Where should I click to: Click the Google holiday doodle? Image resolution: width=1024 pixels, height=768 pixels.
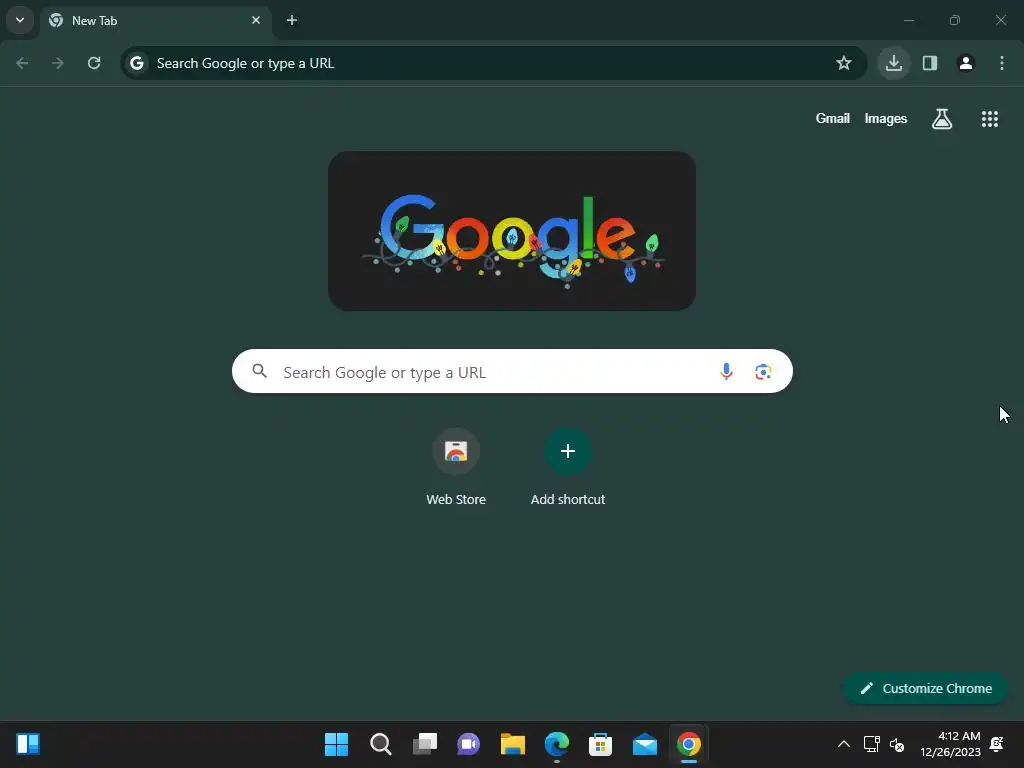click(512, 231)
